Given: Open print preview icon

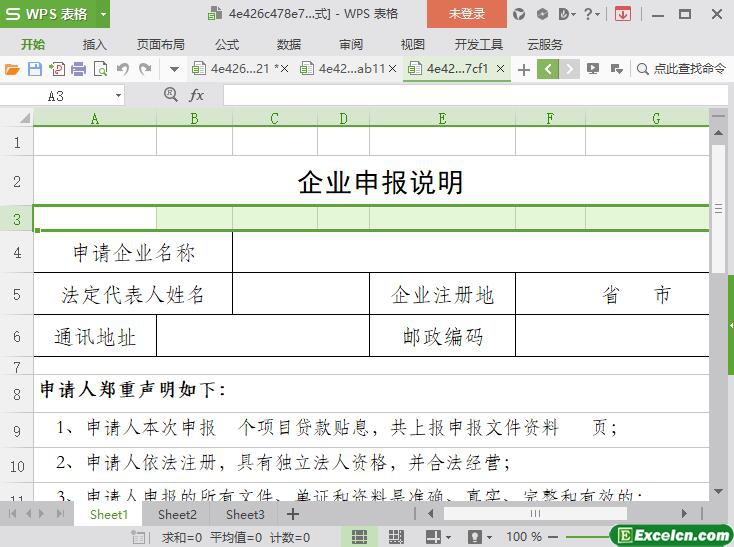Looking at the screenshot, I should click(101, 70).
